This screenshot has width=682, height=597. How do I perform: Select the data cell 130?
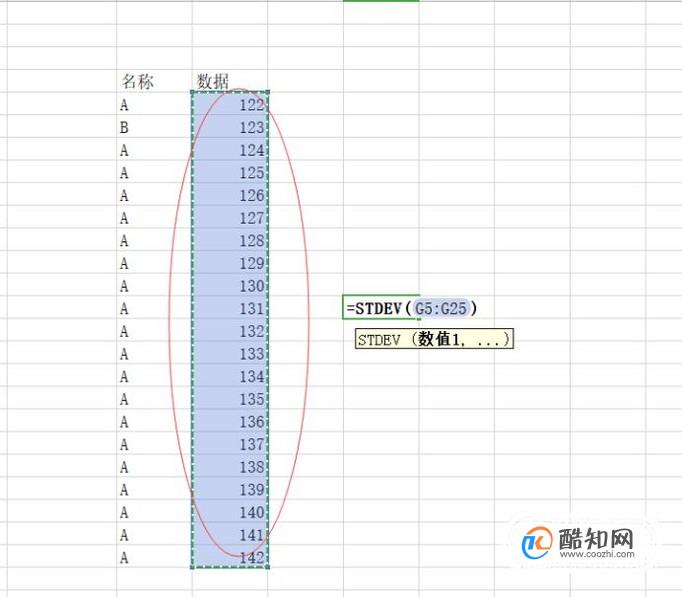pyautogui.click(x=230, y=285)
